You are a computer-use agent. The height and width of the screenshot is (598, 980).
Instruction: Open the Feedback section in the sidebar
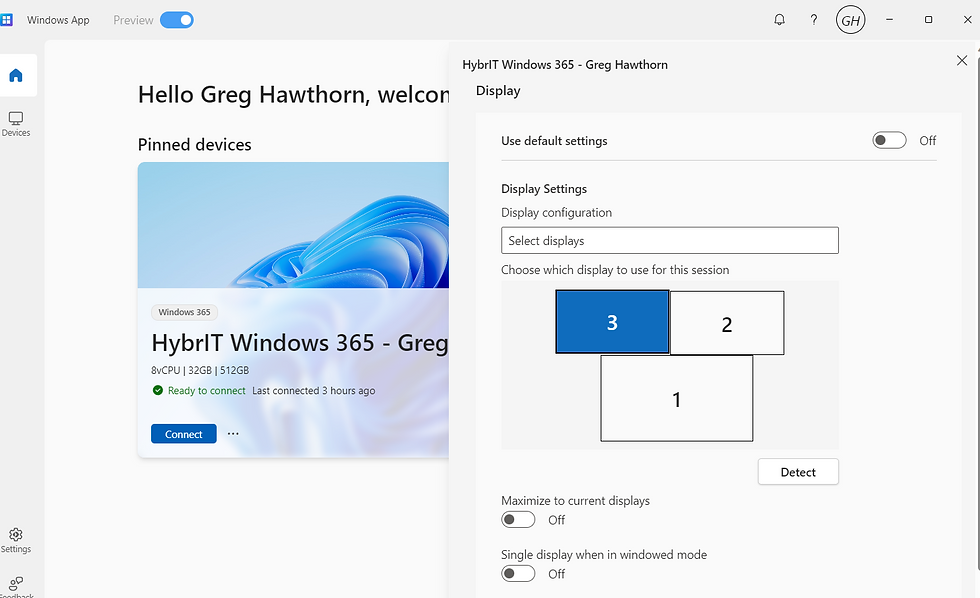coord(16,587)
